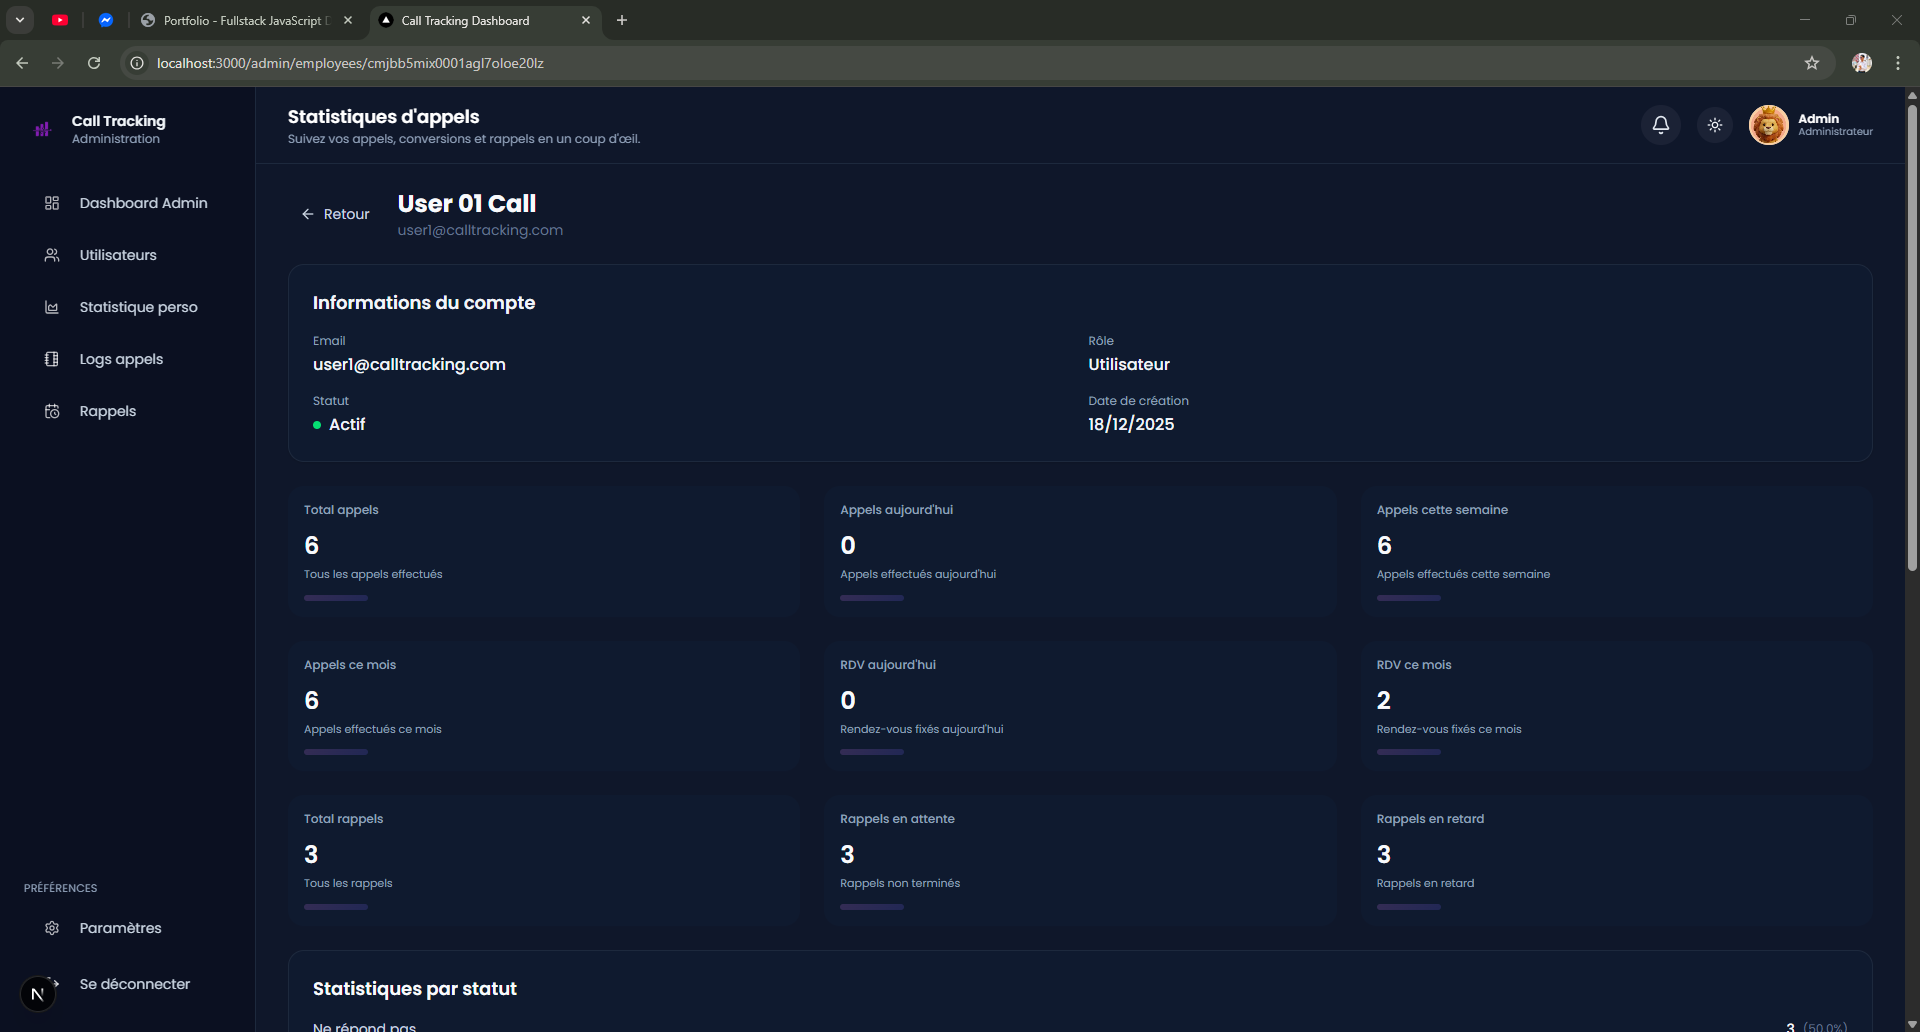Select Logs appels in the sidebar
The width and height of the screenshot is (1920, 1032).
pyautogui.click(x=121, y=359)
